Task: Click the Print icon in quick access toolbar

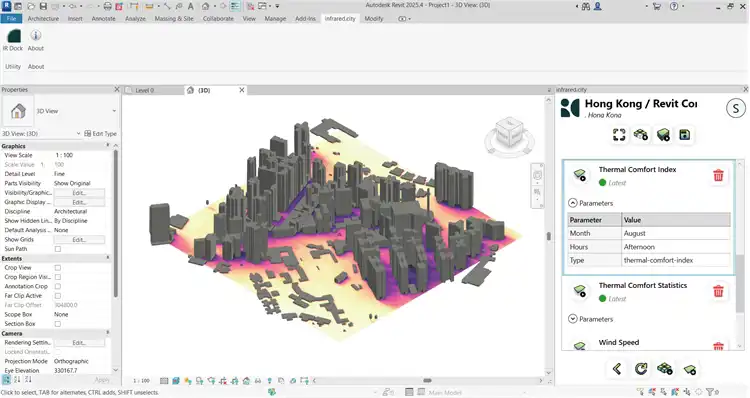Action: [x=107, y=6]
